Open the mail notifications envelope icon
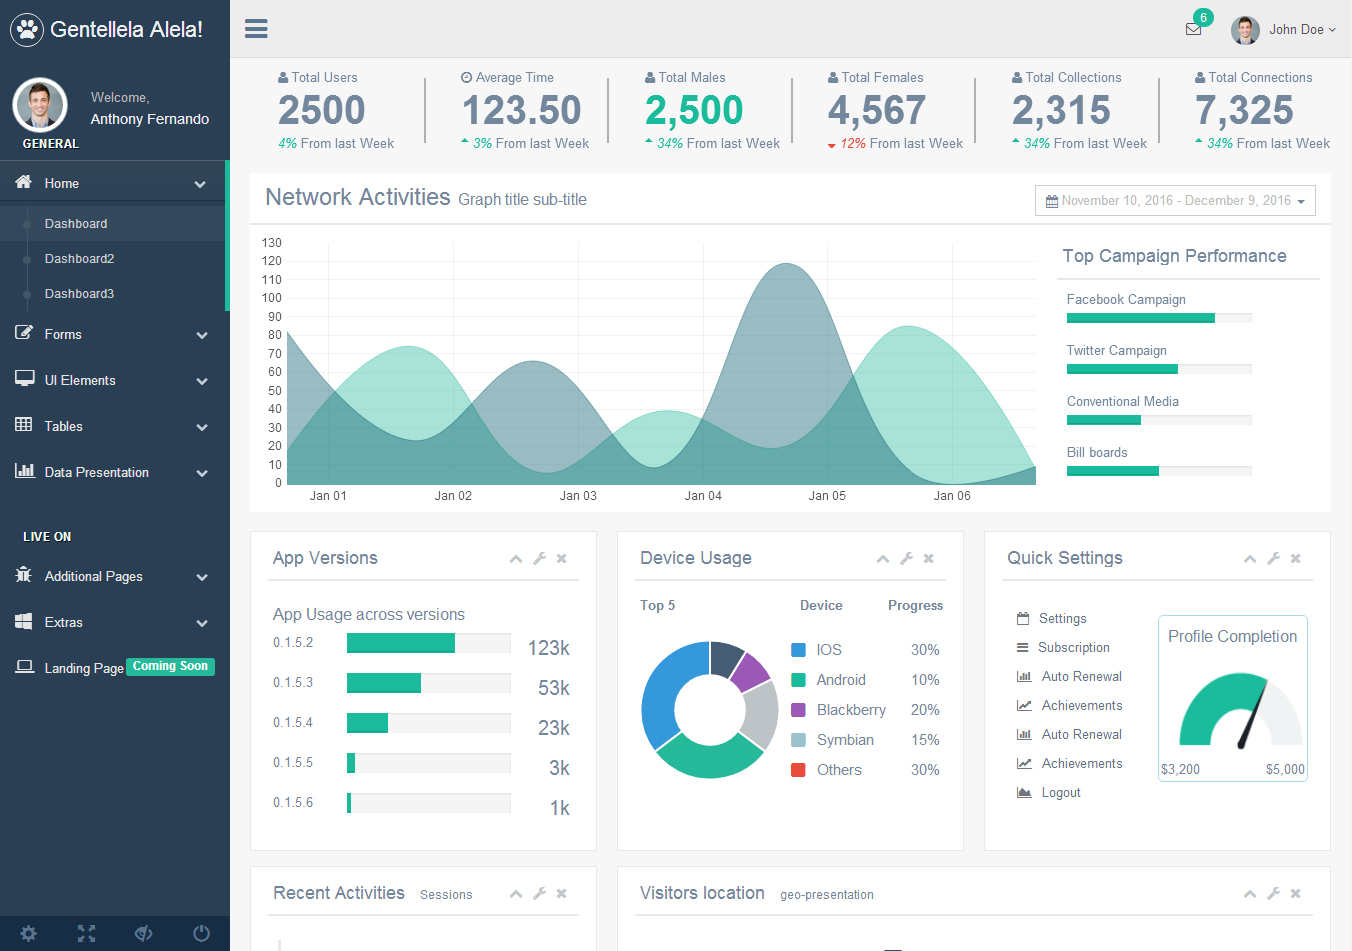1352x951 pixels. tap(1193, 29)
